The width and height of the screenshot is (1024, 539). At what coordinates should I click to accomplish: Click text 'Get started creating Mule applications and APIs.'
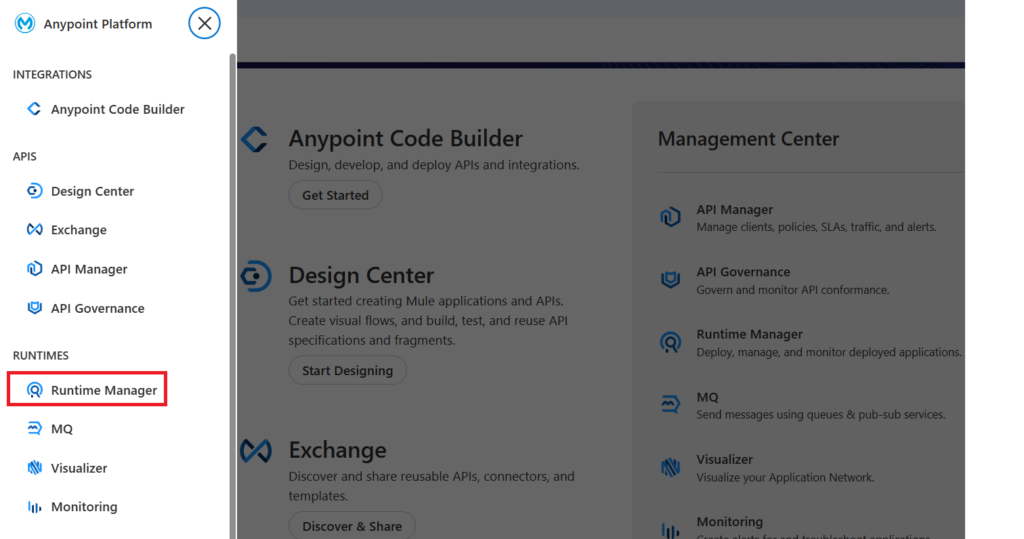click(x=426, y=301)
